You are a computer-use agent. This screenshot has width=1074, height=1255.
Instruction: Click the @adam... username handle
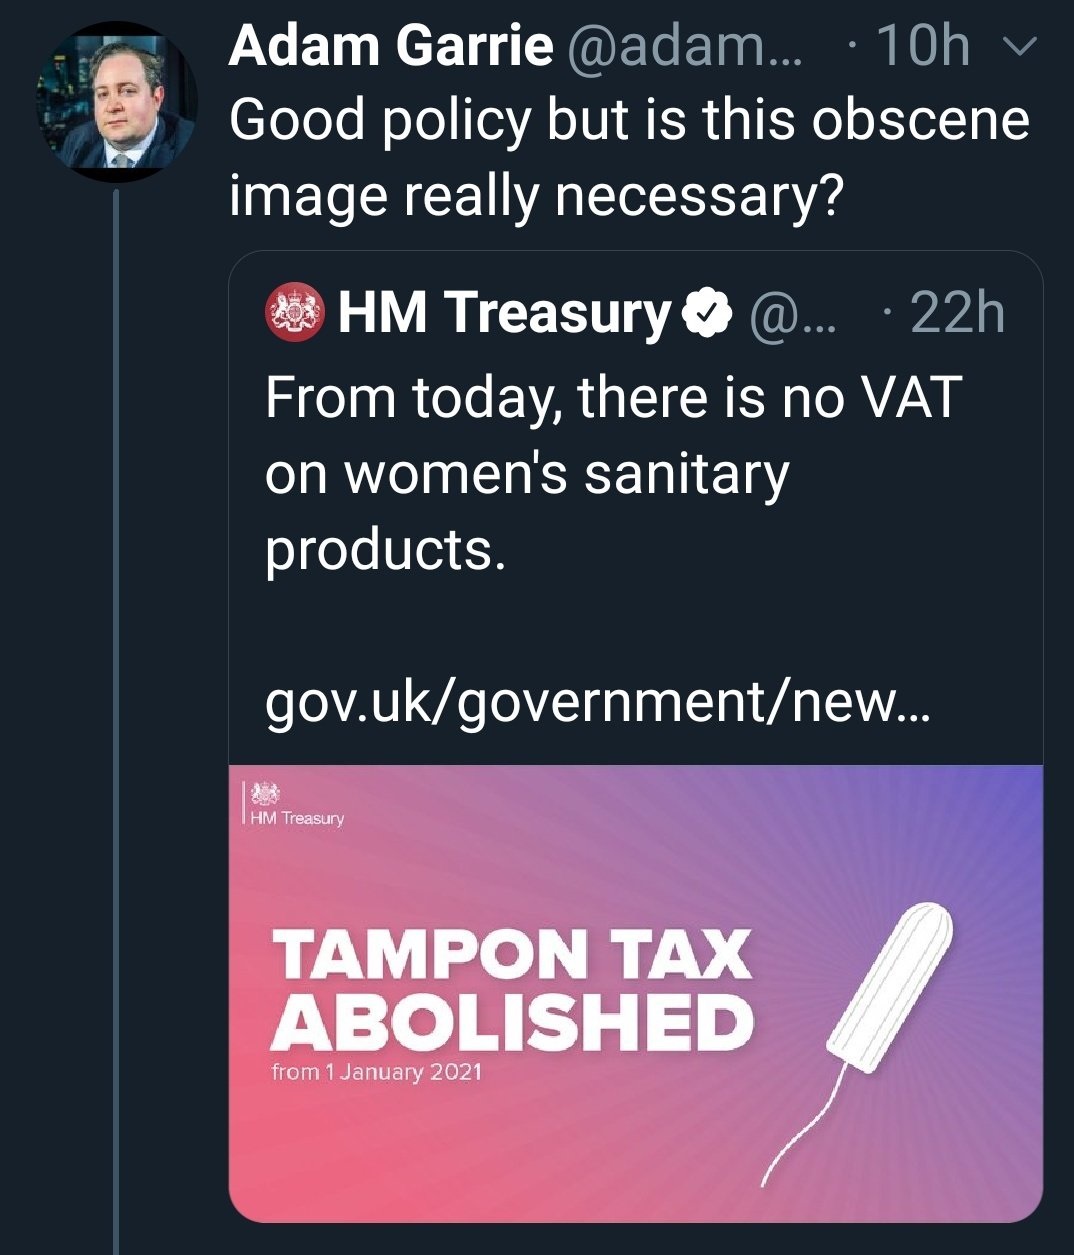click(x=684, y=46)
